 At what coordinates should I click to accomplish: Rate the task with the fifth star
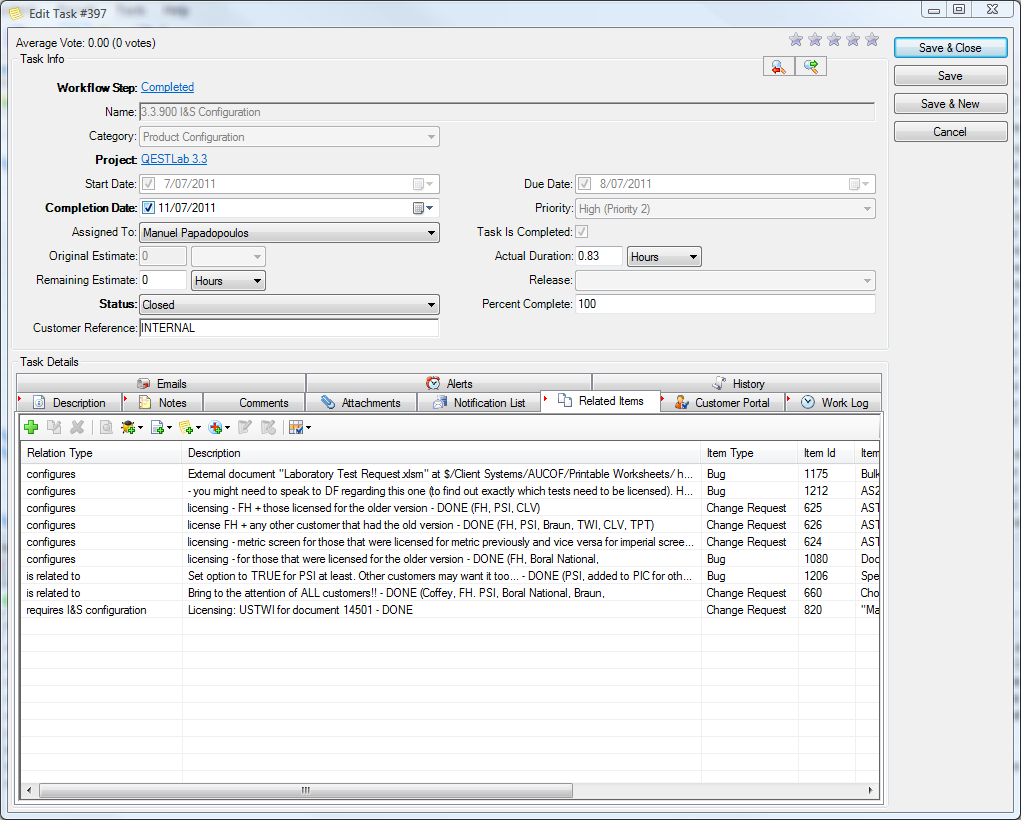pyautogui.click(x=872, y=40)
